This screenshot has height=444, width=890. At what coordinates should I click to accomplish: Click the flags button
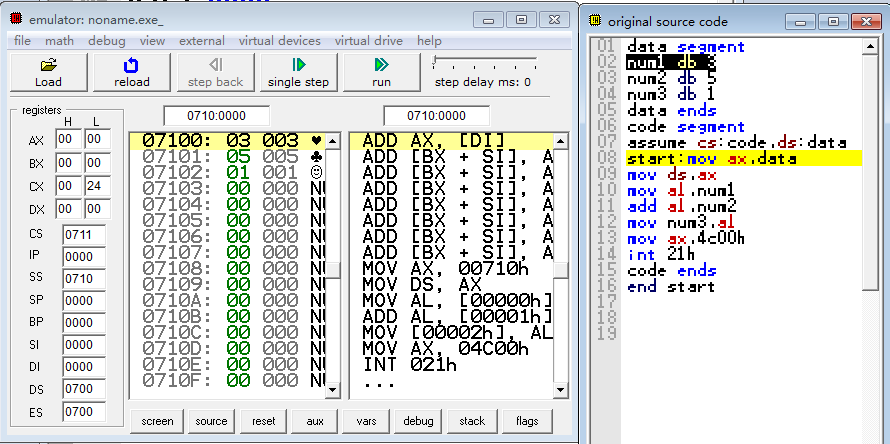[x=527, y=421]
